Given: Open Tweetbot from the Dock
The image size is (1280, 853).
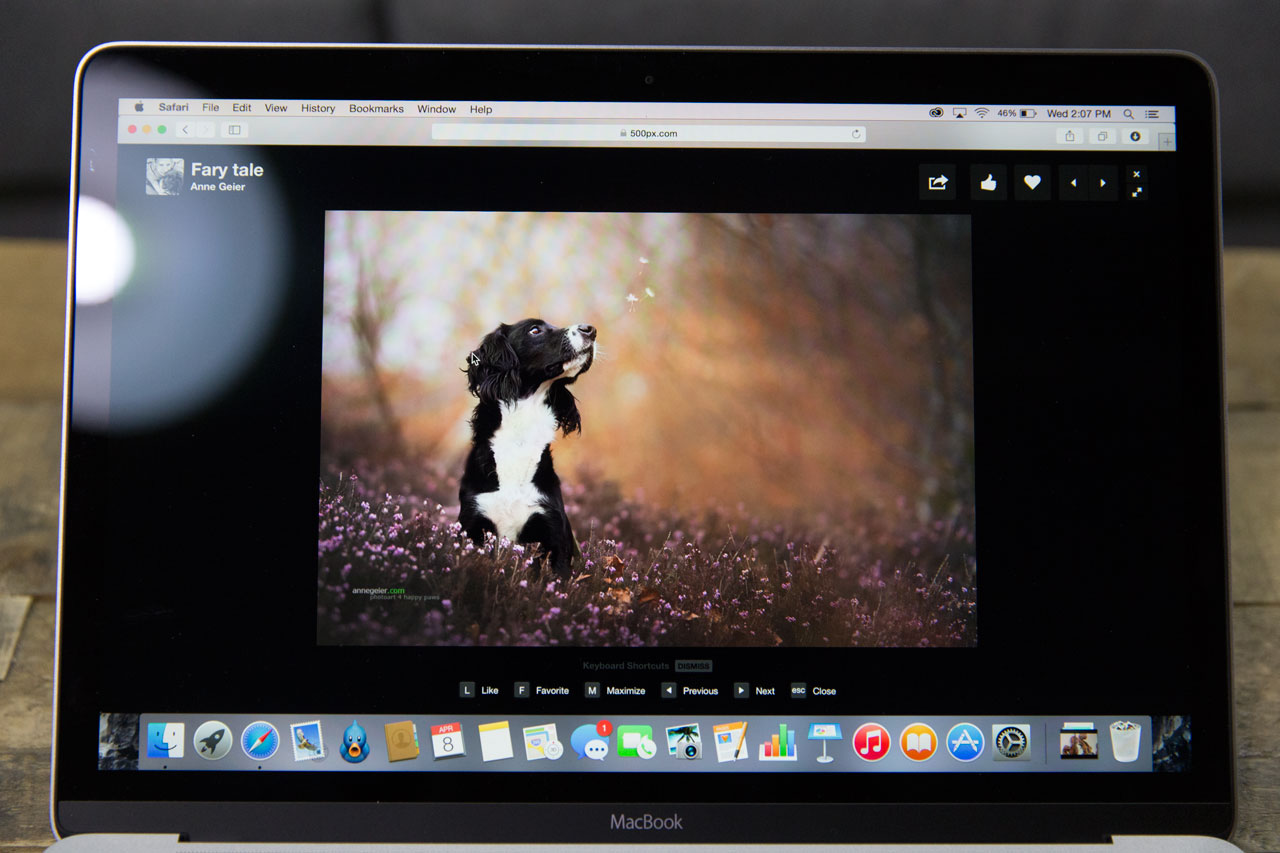Looking at the screenshot, I should [354, 742].
